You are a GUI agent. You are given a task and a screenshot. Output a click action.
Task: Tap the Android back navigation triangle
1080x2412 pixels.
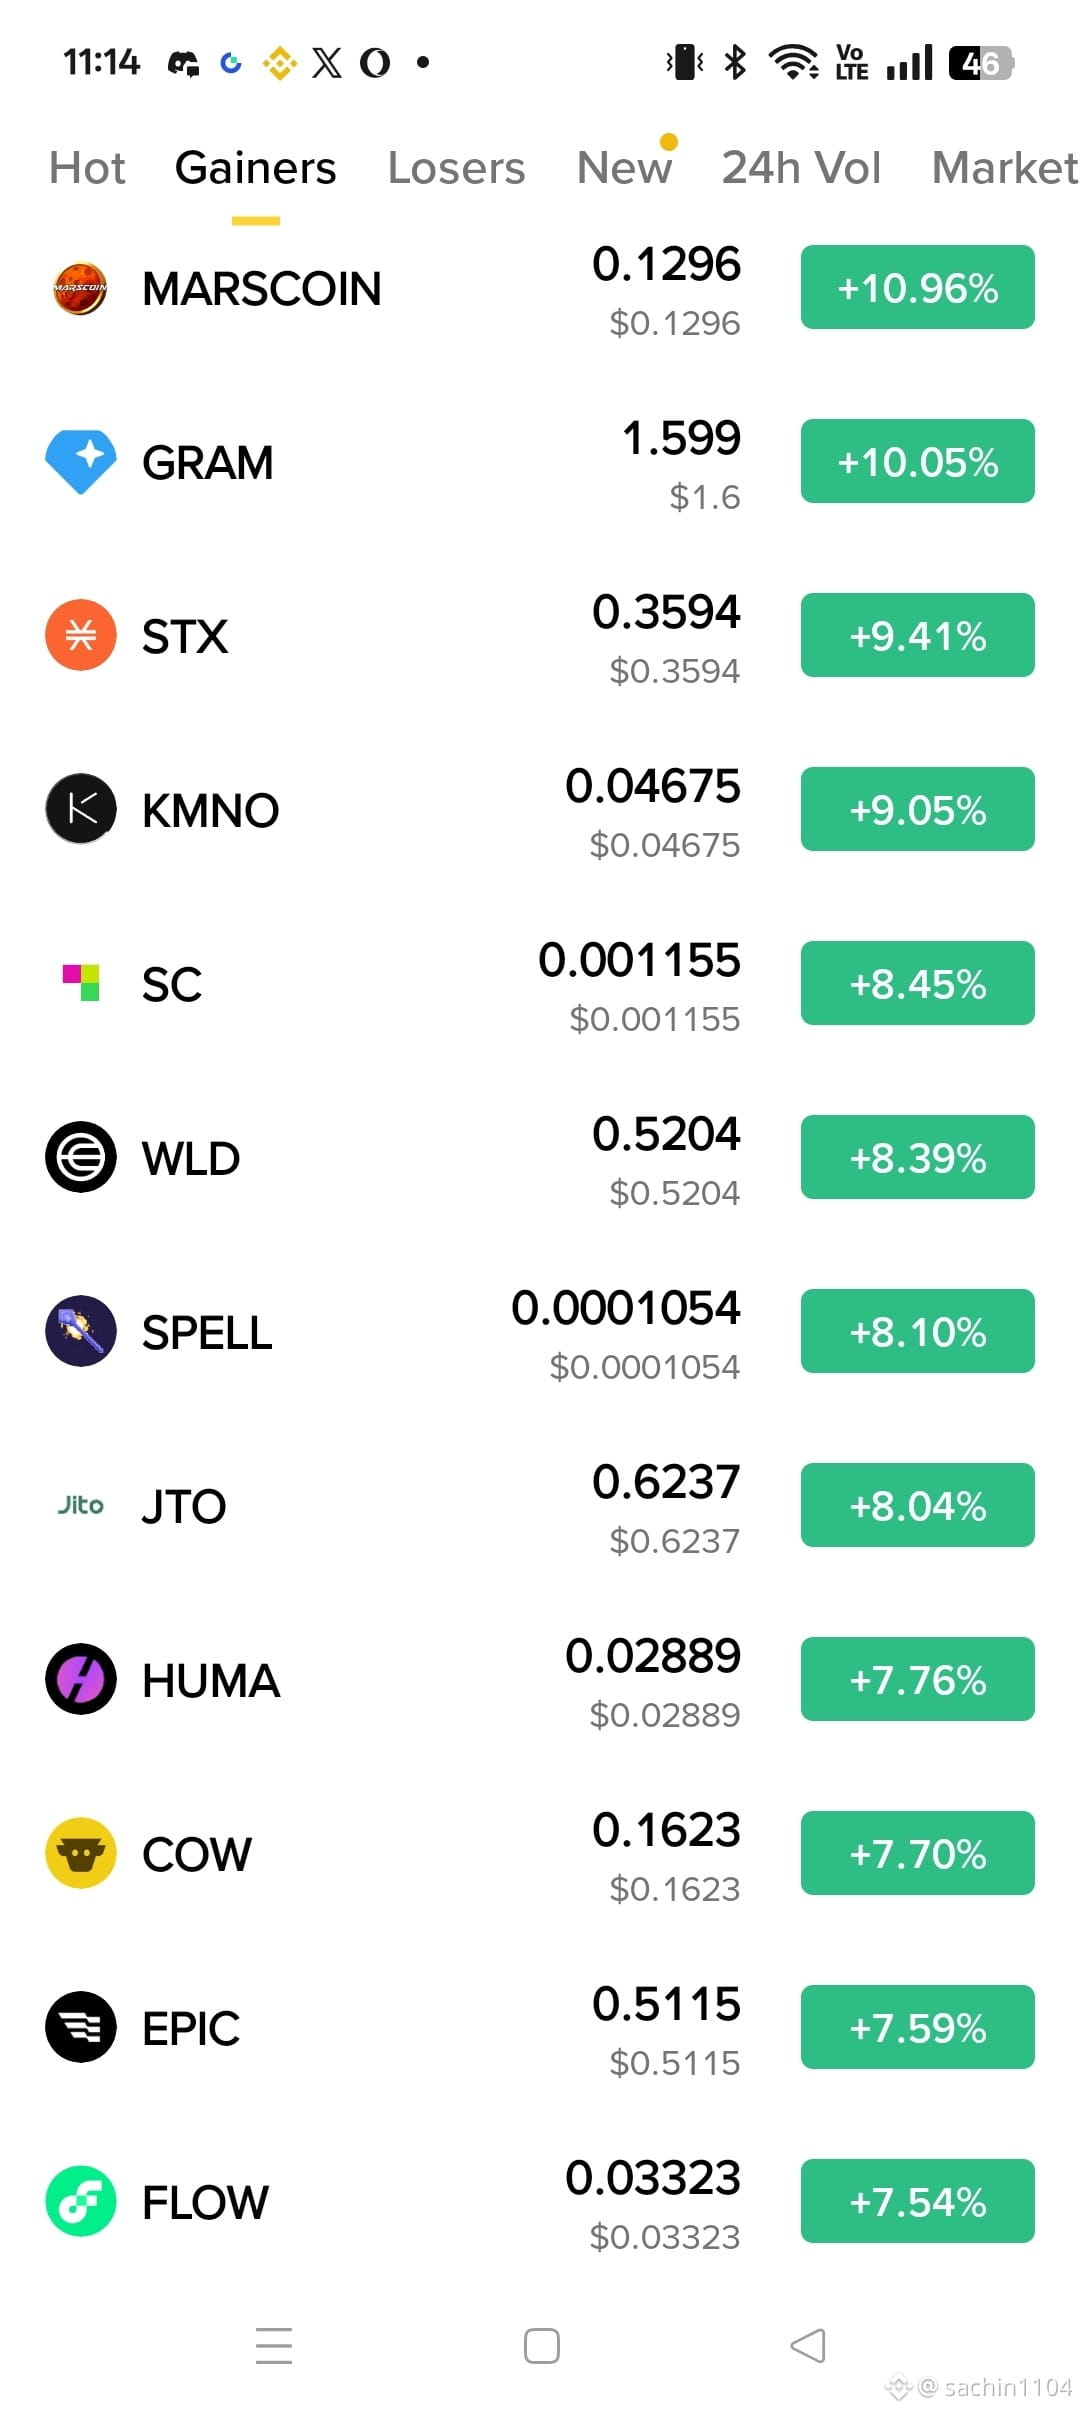[x=808, y=2346]
